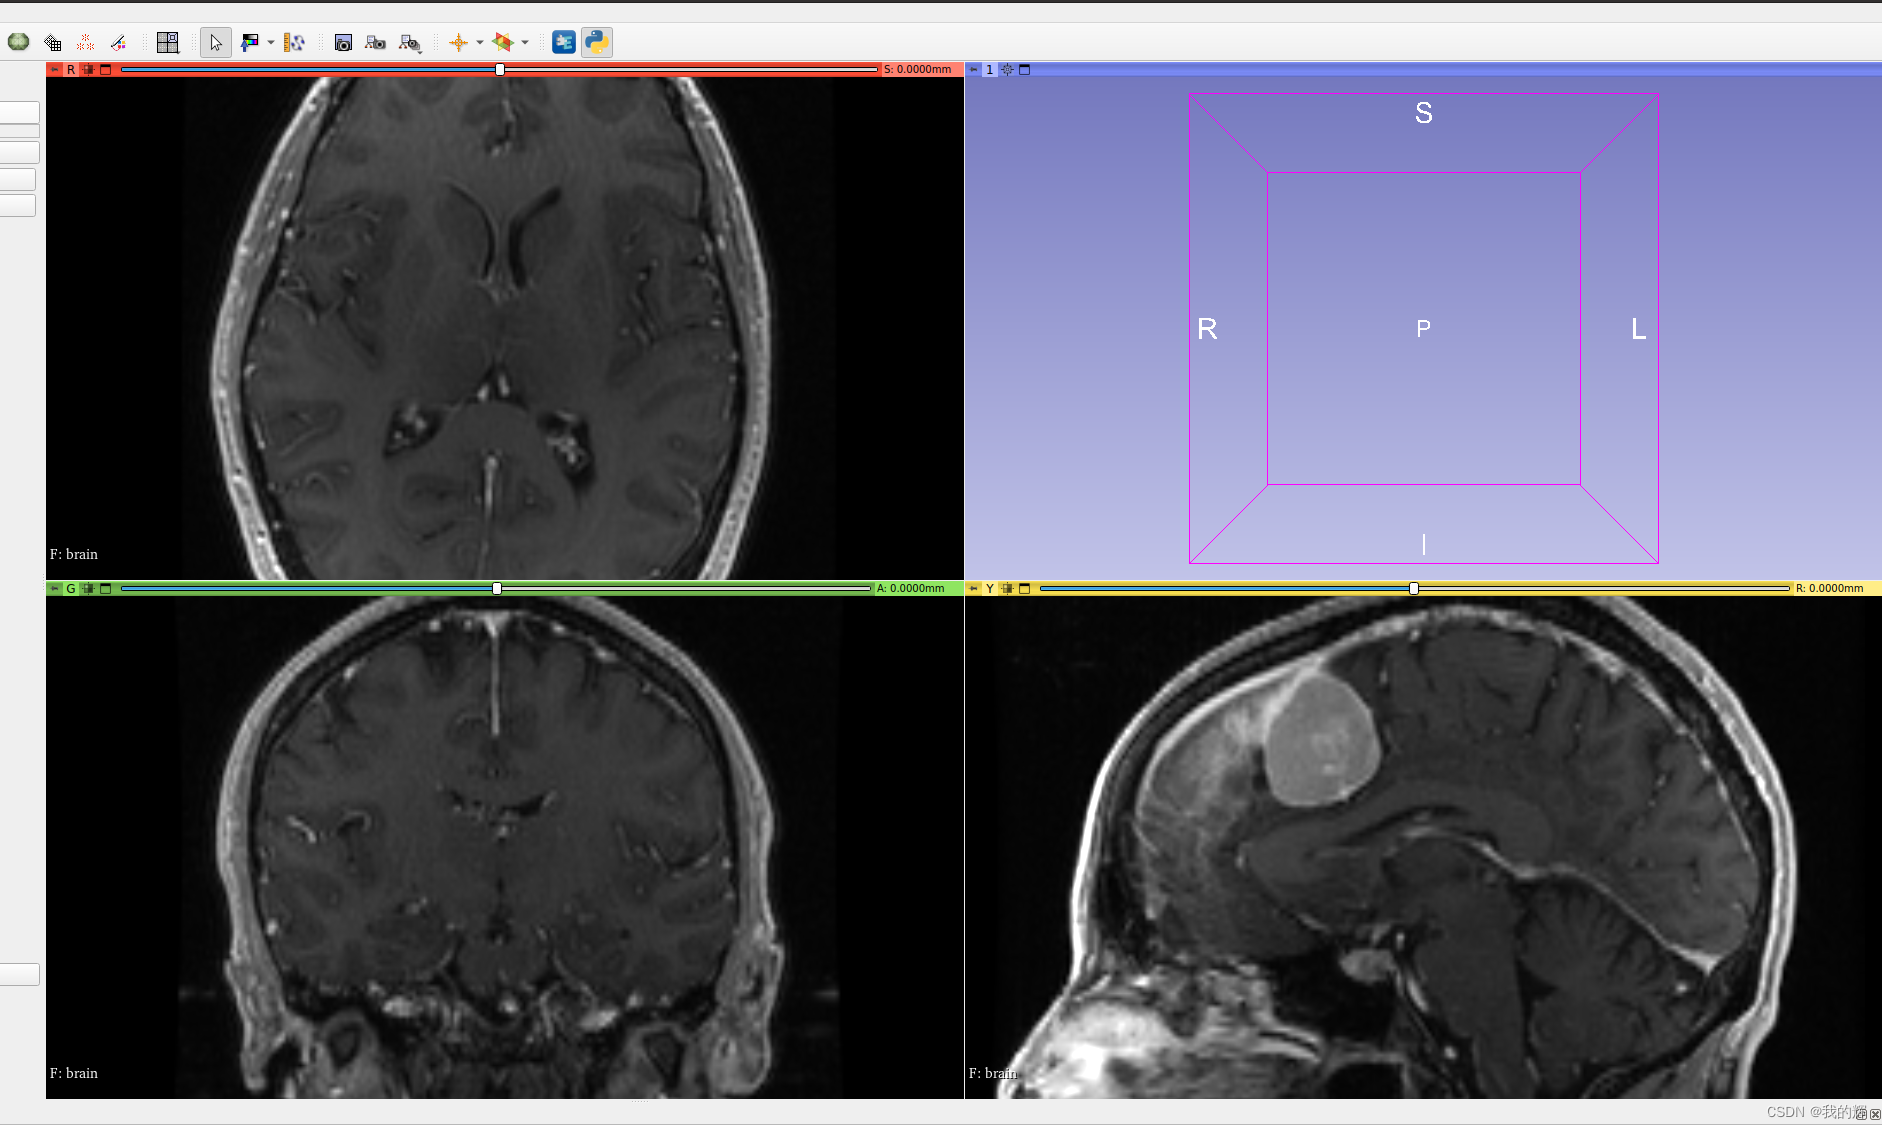Open the Segment Editor module icon

[x=119, y=42]
